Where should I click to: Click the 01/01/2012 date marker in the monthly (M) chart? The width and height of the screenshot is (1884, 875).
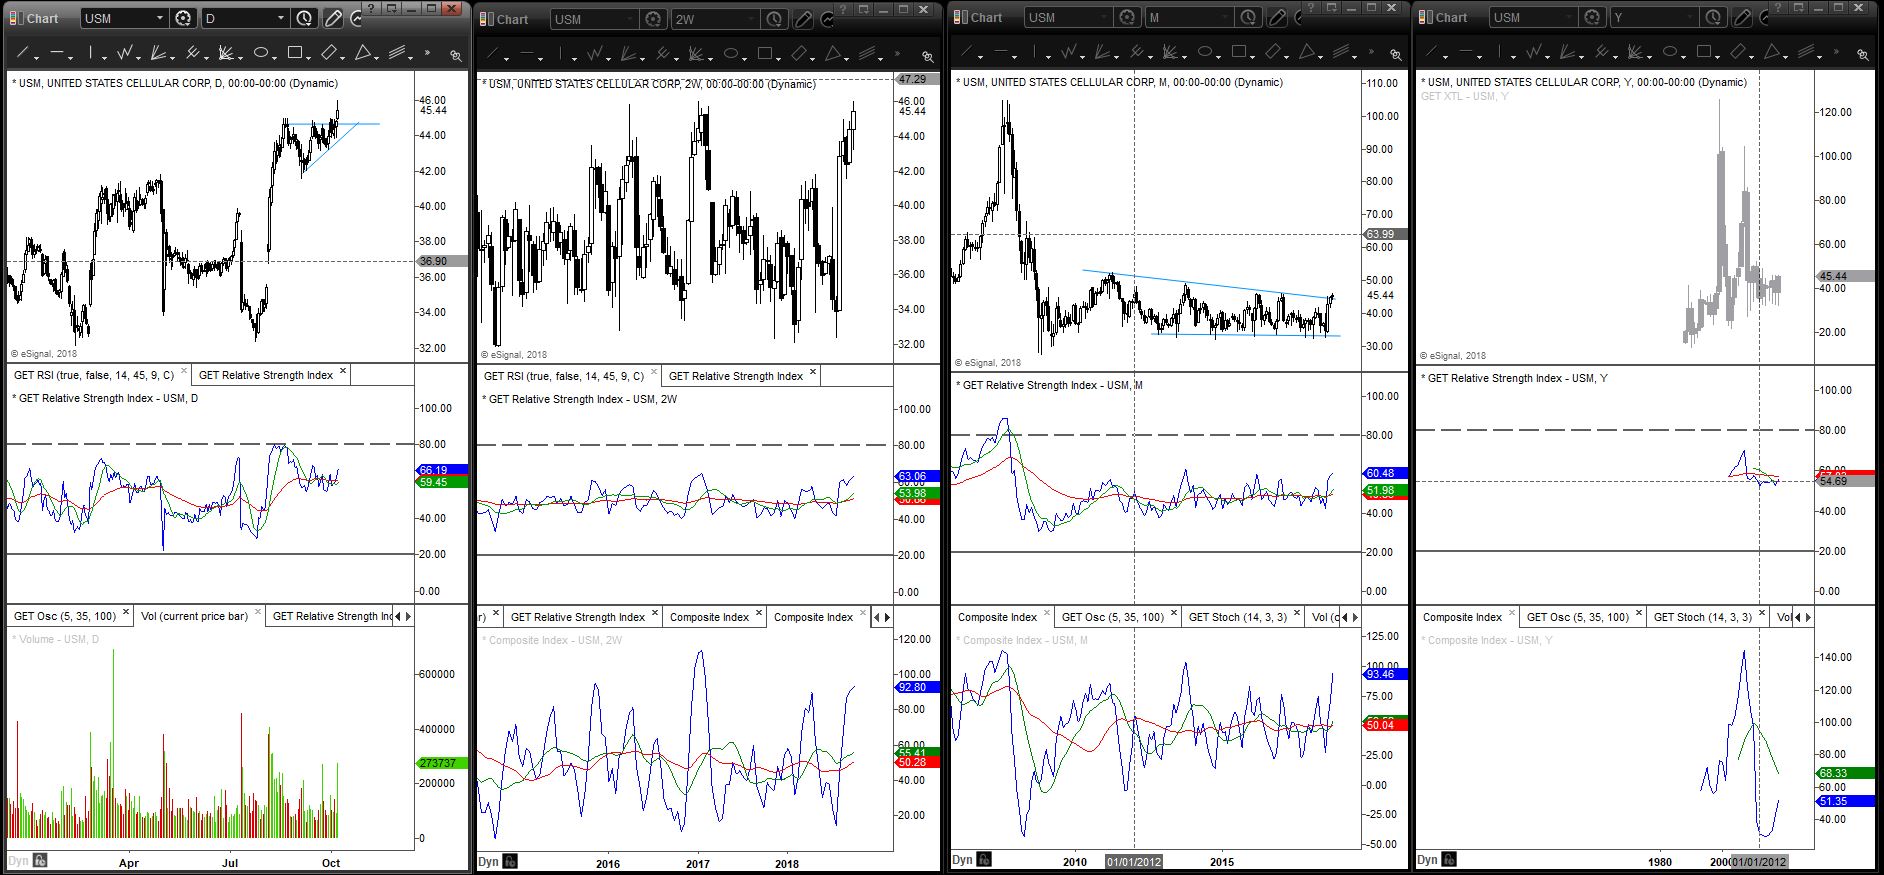point(1133,862)
